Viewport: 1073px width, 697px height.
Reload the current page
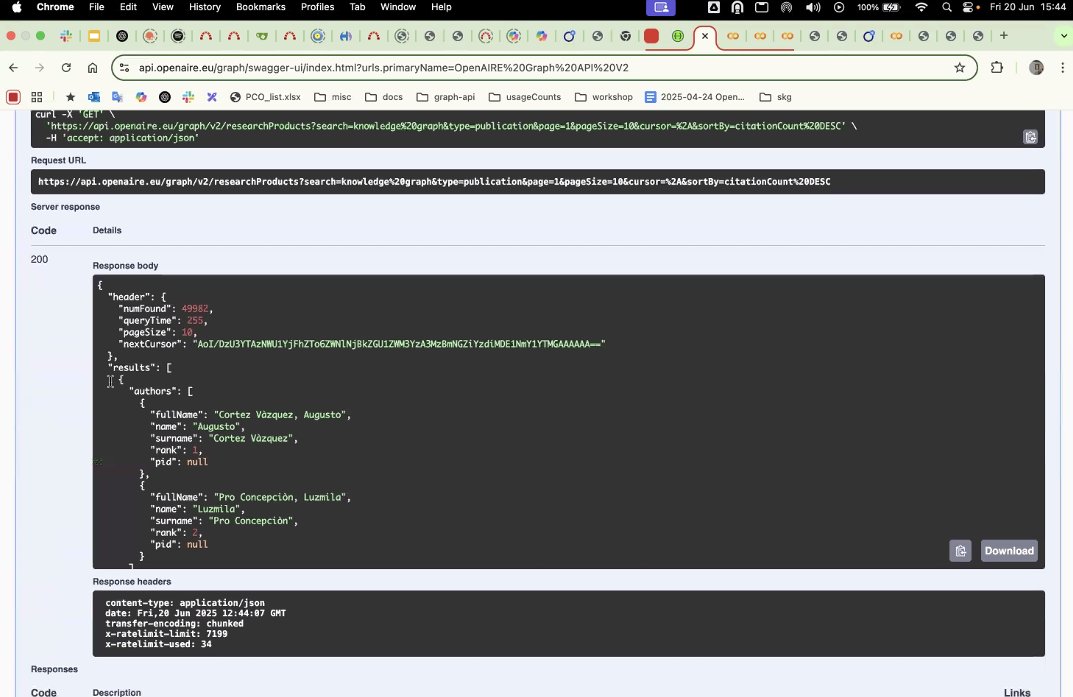tap(66, 68)
